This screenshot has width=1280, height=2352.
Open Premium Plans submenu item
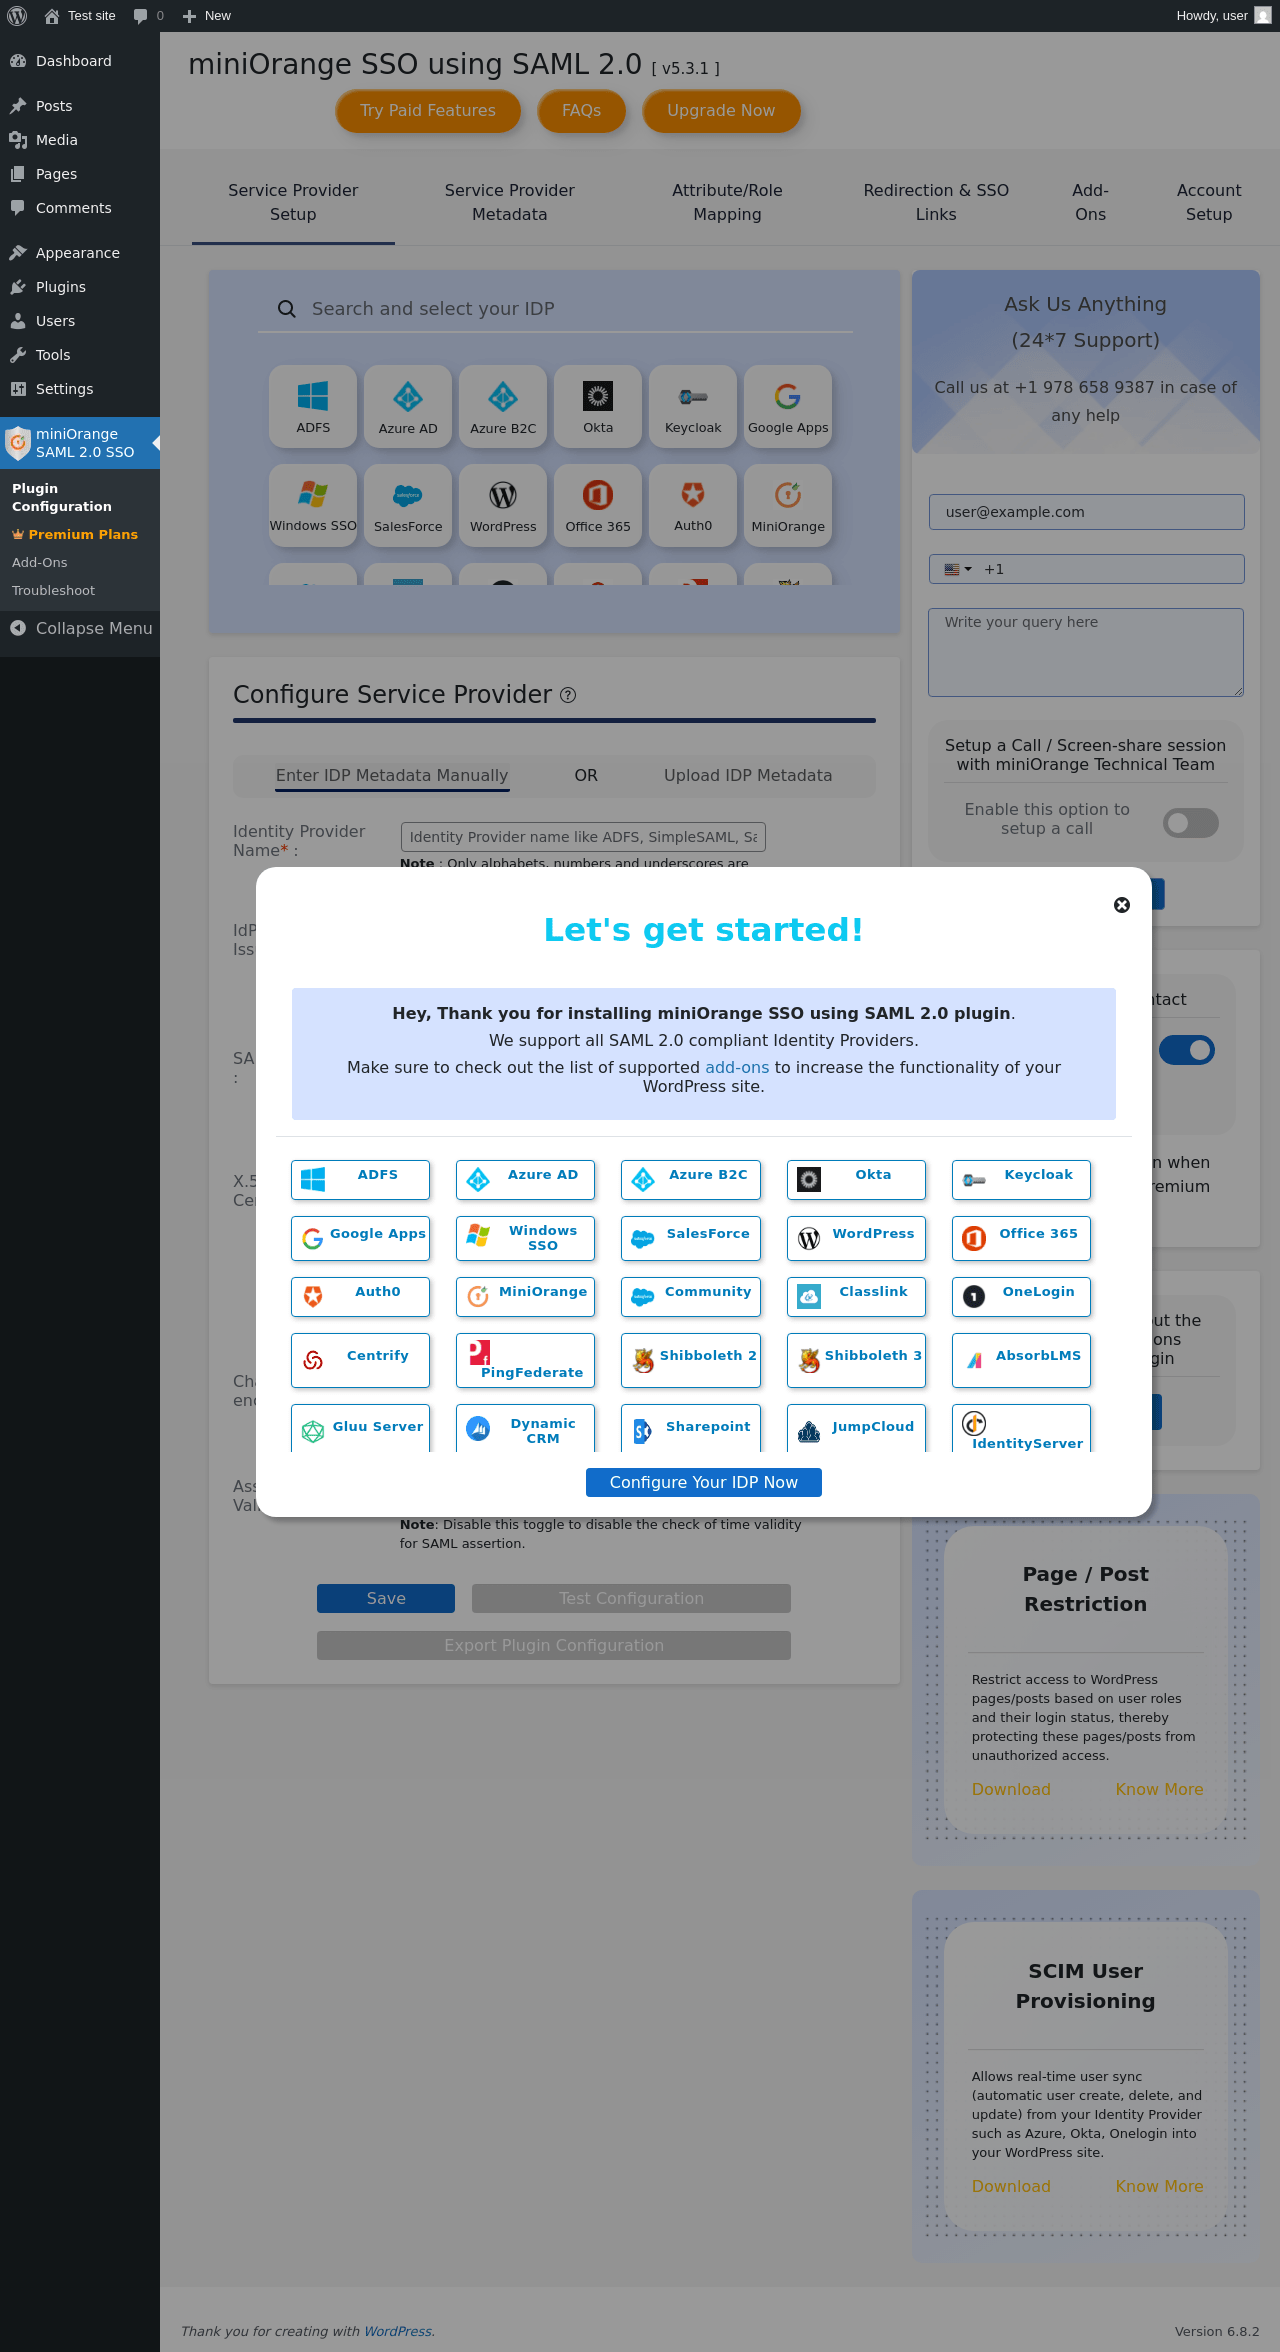pyautogui.click(x=80, y=534)
